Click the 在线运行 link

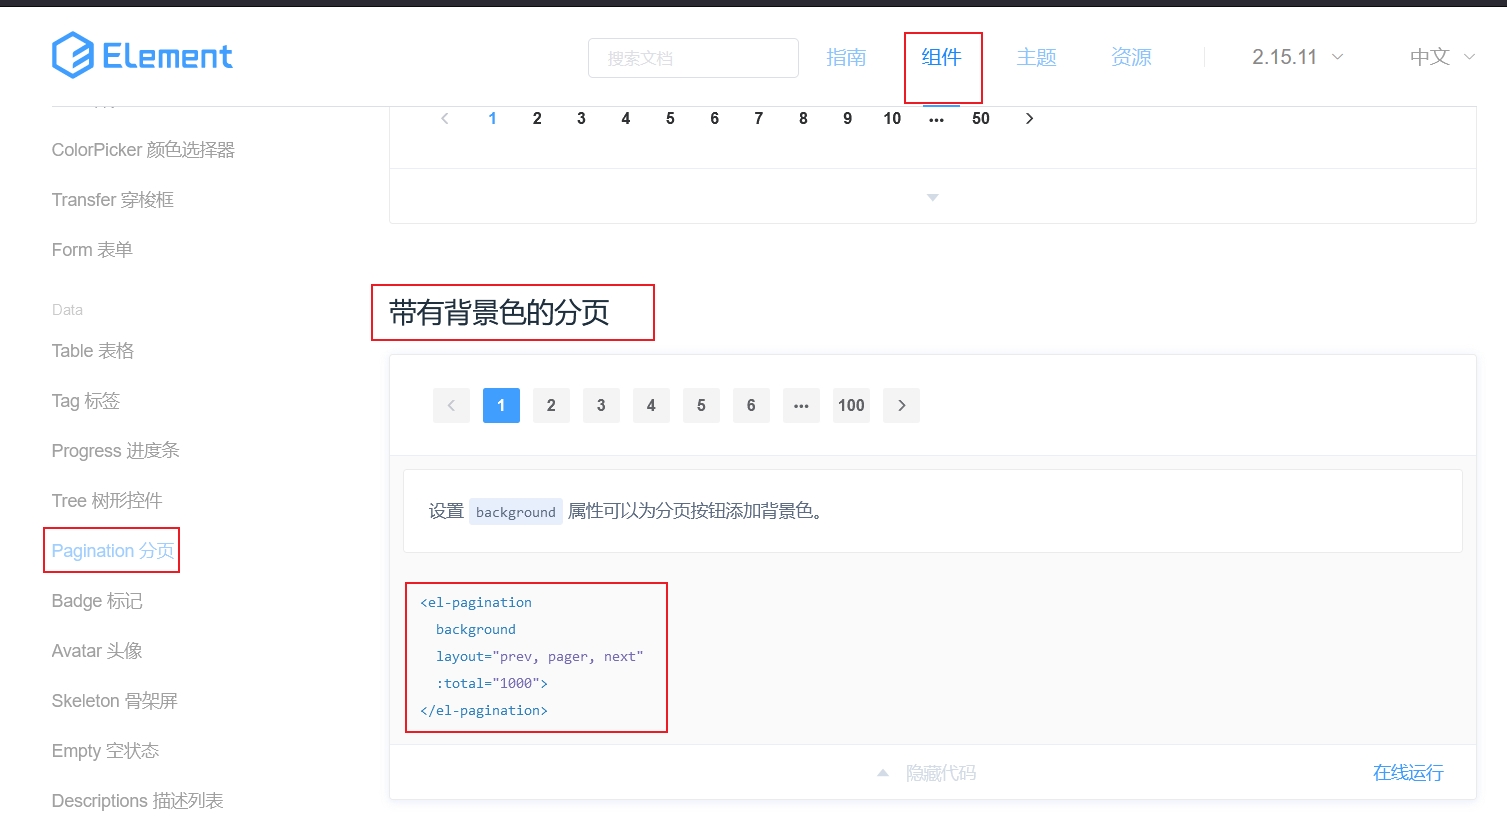[x=1407, y=772]
